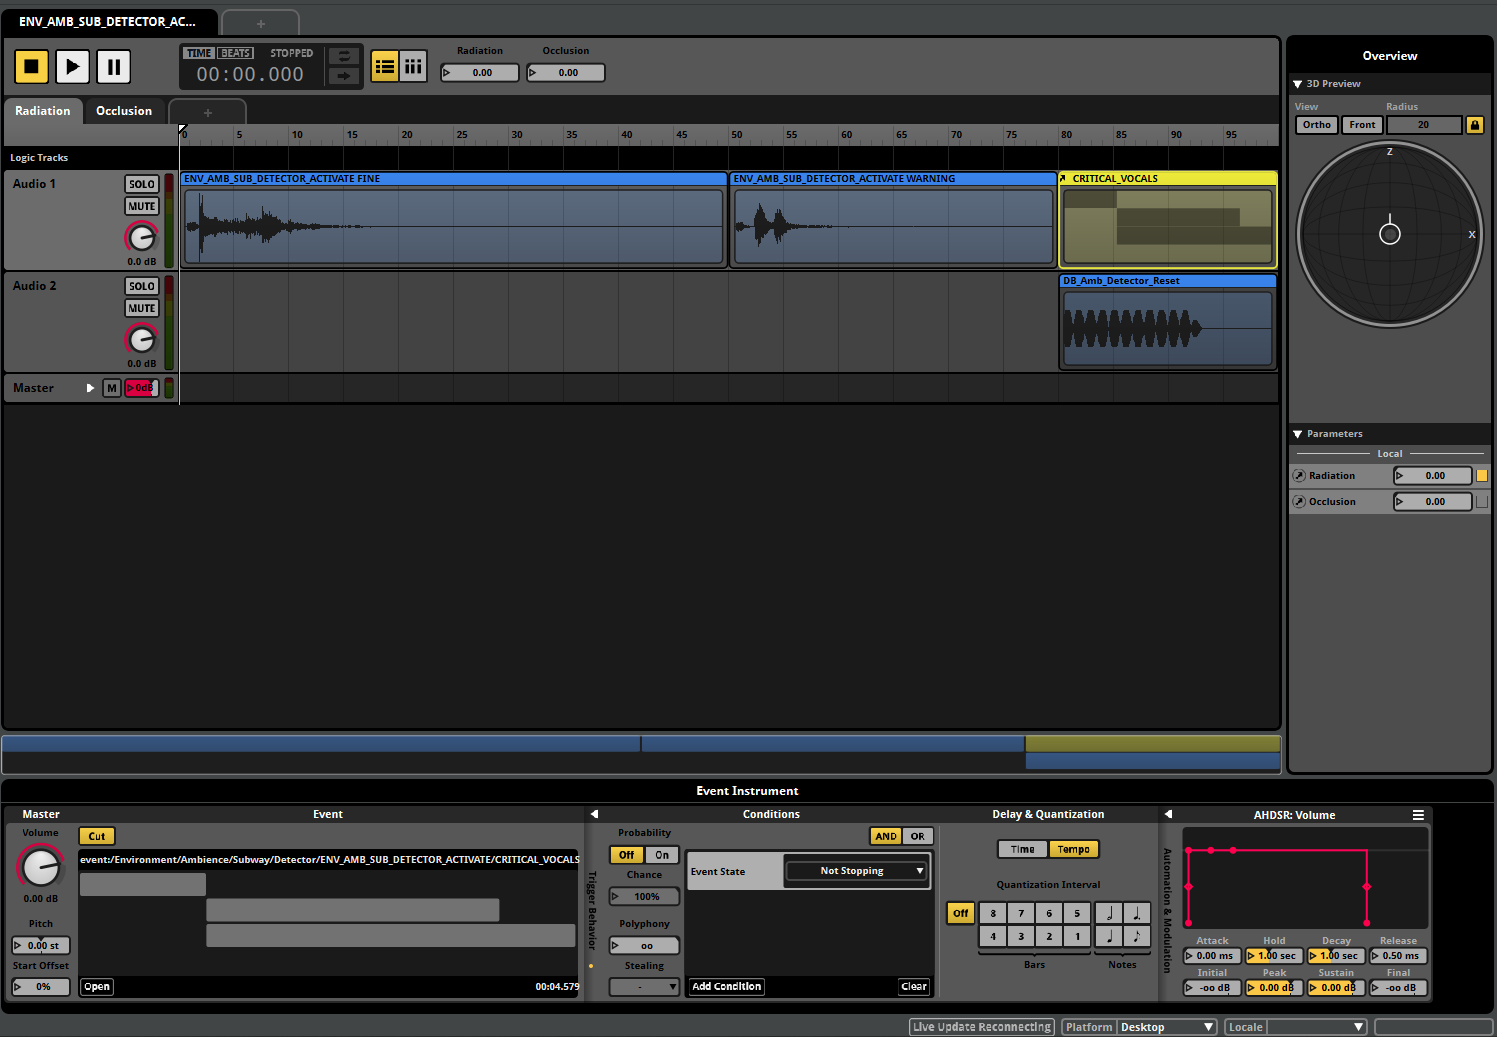Click the Occlusion parameter knob icon in Overview
This screenshot has height=1037, width=1497.
[1299, 502]
